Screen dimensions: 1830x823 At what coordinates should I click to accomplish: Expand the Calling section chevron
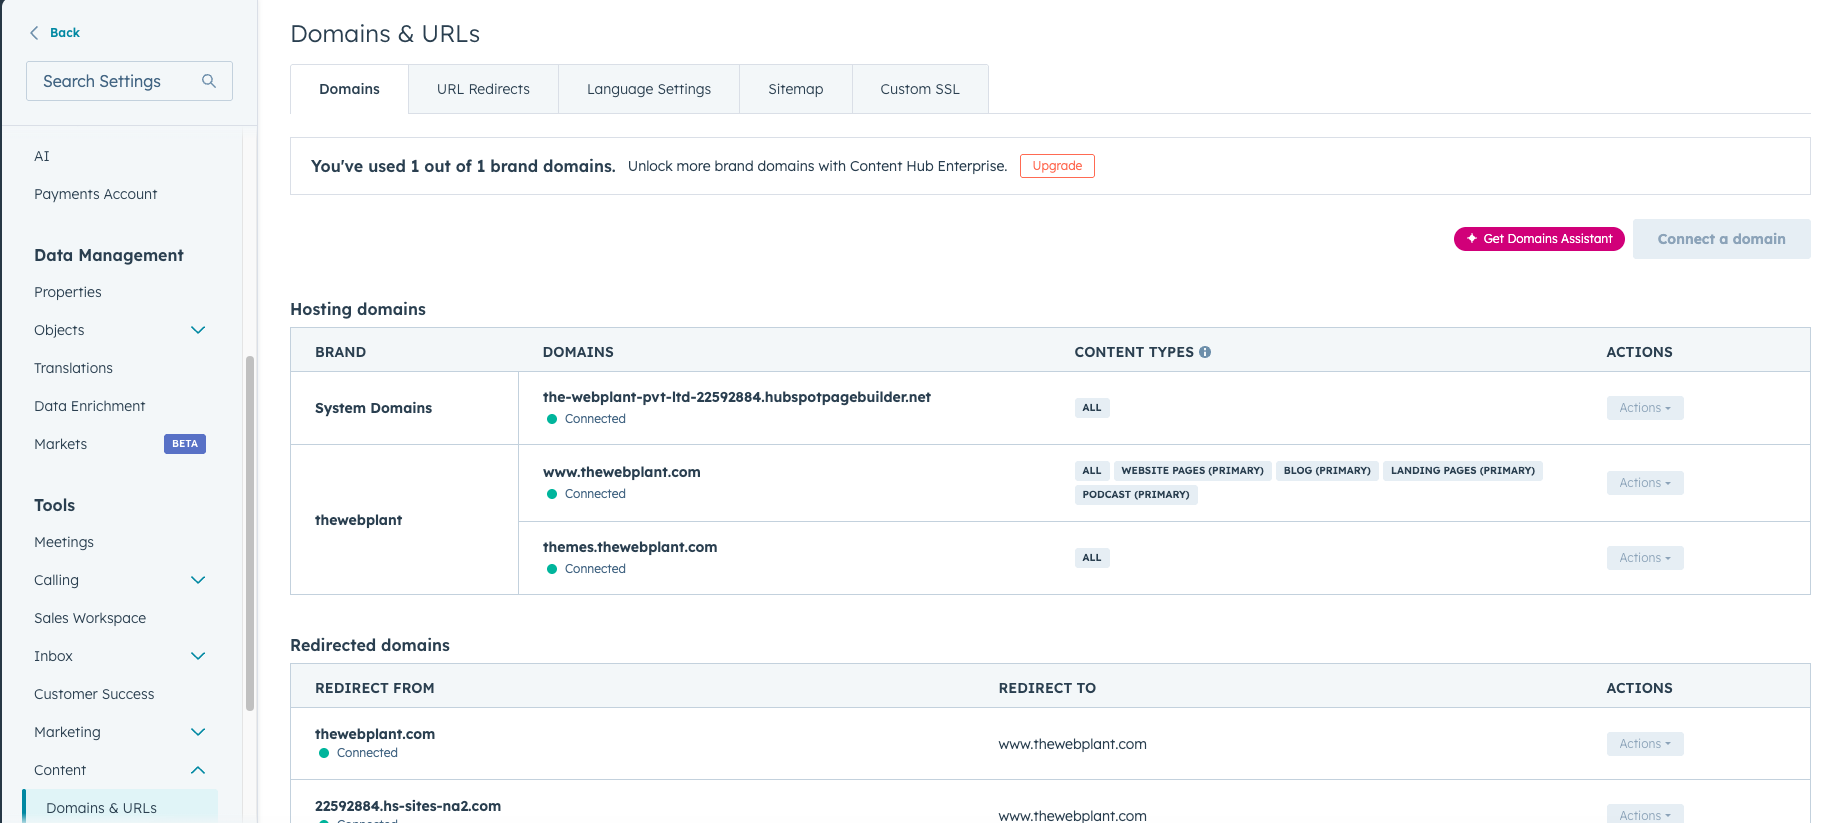(198, 580)
